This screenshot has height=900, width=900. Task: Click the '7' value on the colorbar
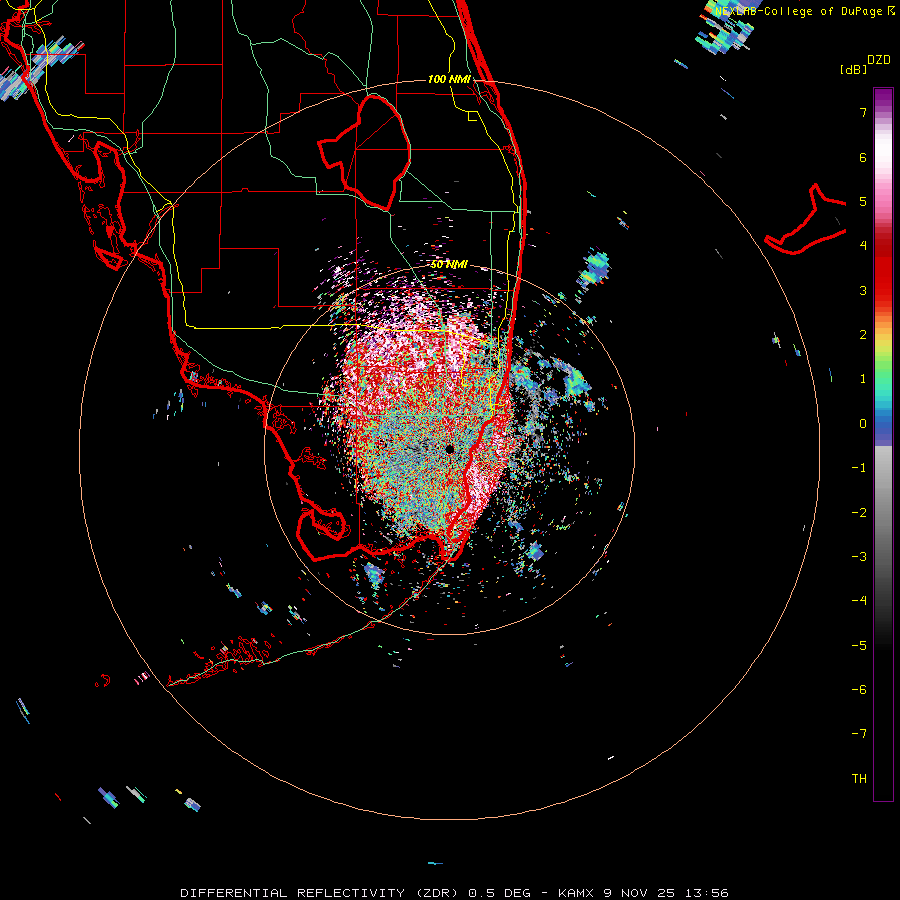pyautogui.click(x=863, y=112)
